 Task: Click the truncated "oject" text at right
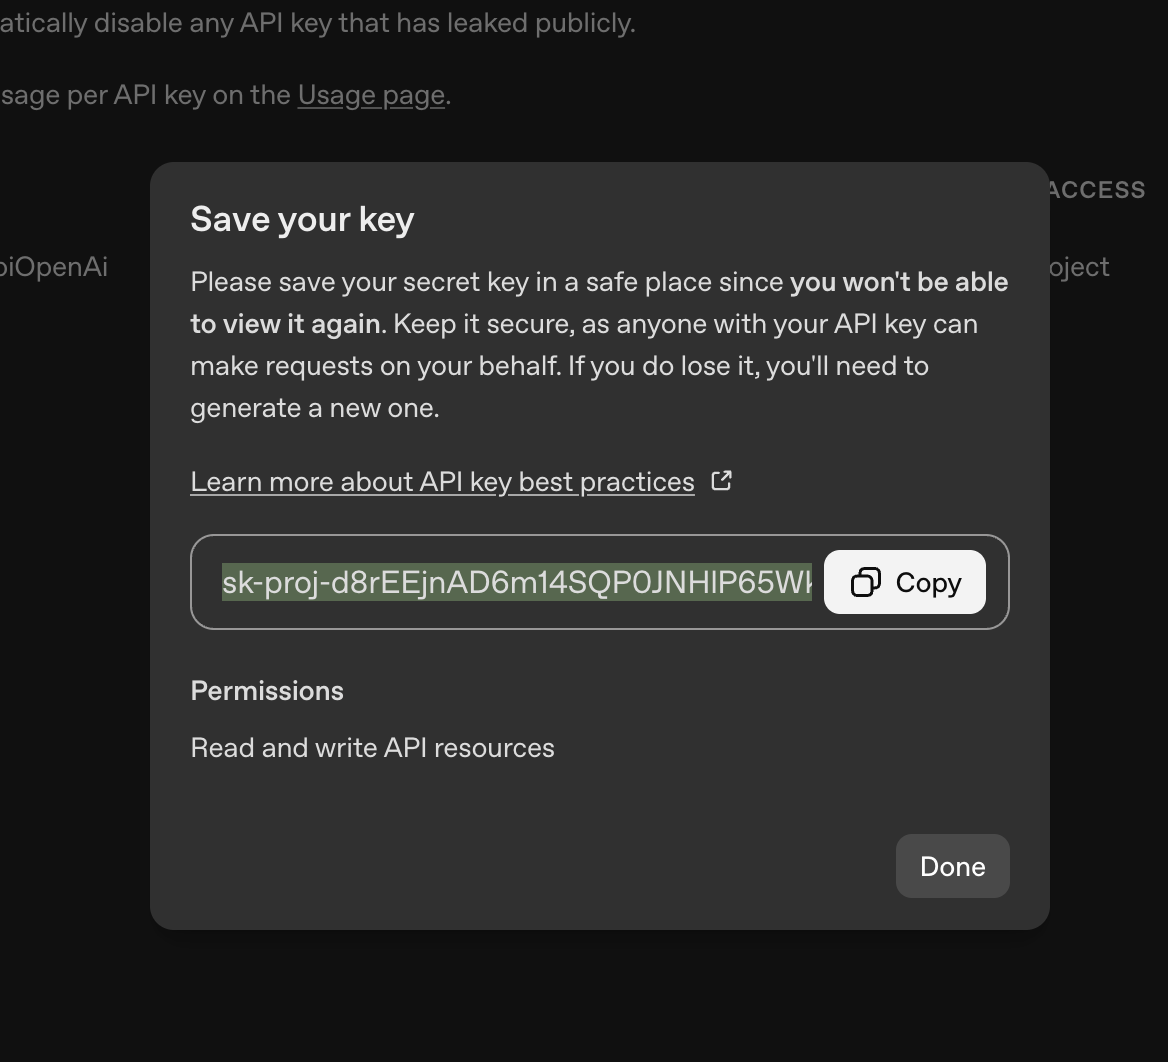click(1079, 267)
